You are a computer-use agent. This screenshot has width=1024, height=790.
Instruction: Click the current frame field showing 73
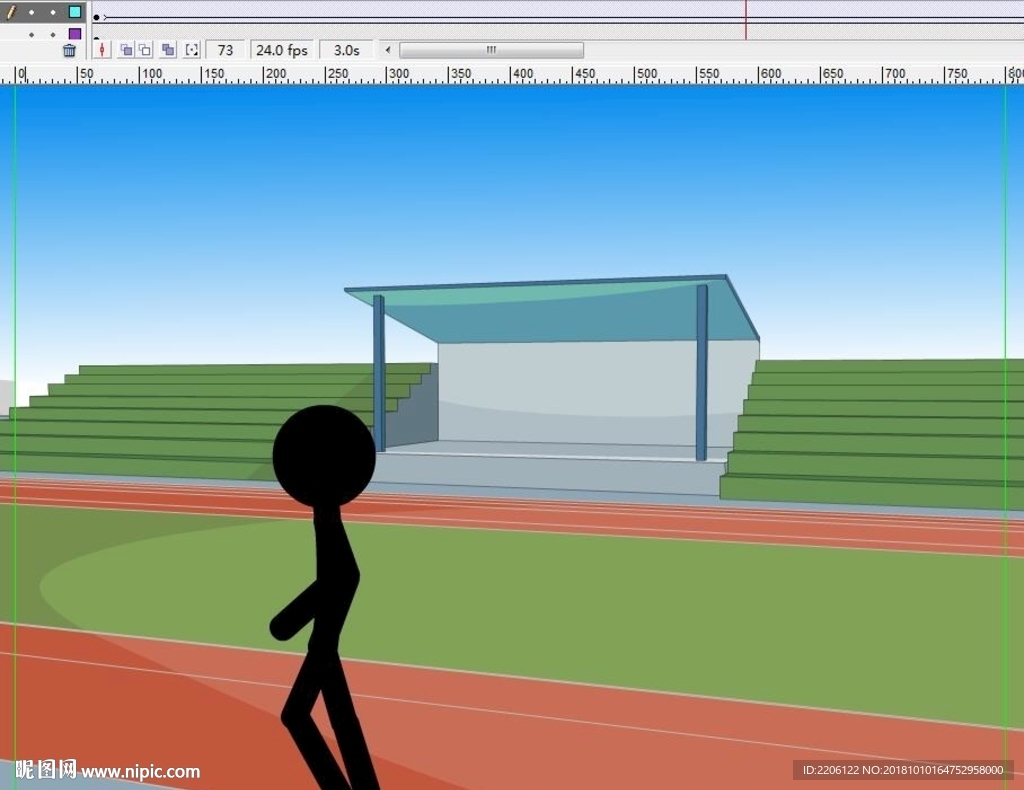click(x=225, y=50)
